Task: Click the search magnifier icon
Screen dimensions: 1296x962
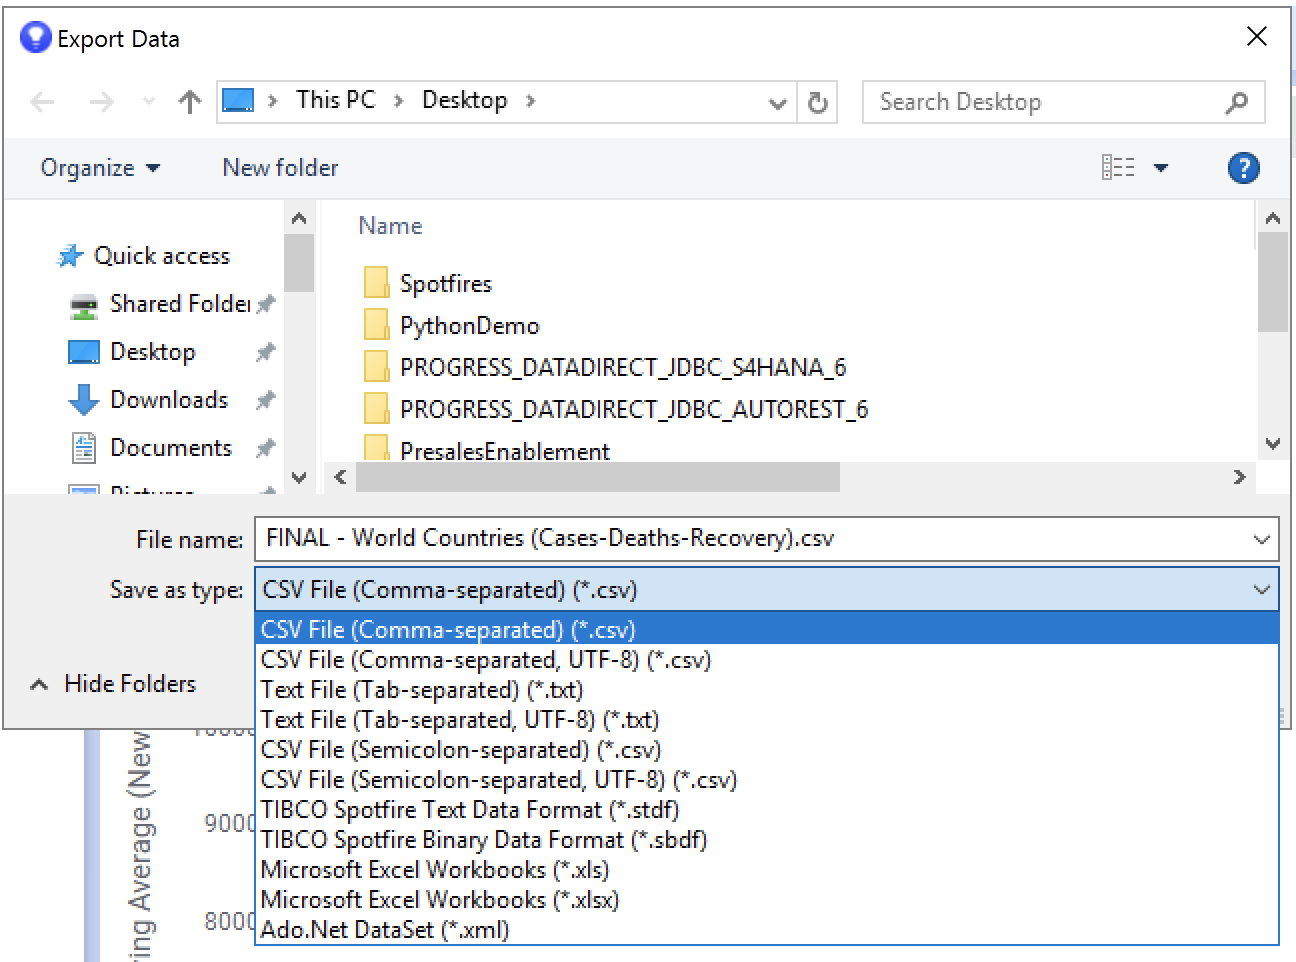Action: [x=1236, y=102]
